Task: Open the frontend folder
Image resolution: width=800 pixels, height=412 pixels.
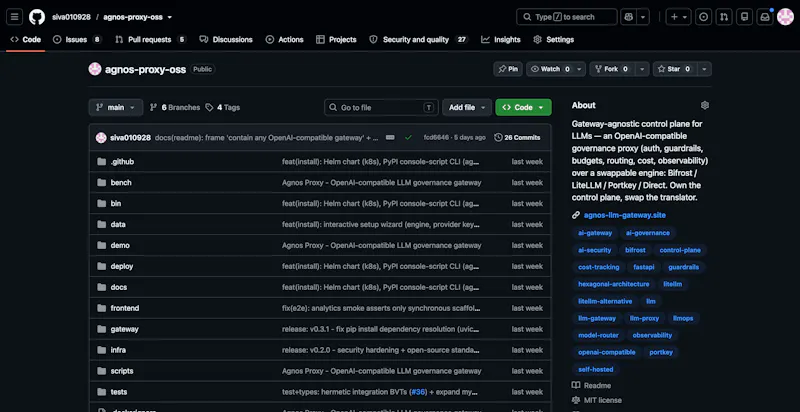Action: tap(125, 308)
